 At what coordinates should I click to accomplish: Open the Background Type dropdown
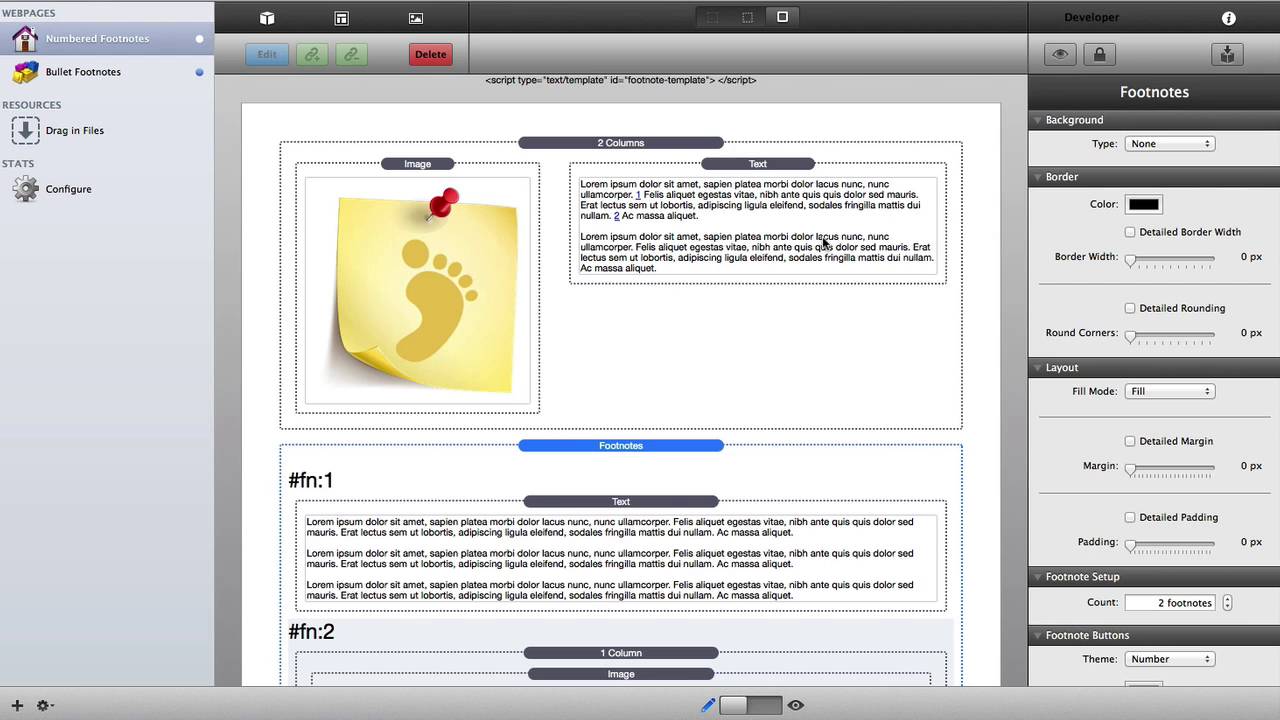[1170, 144]
